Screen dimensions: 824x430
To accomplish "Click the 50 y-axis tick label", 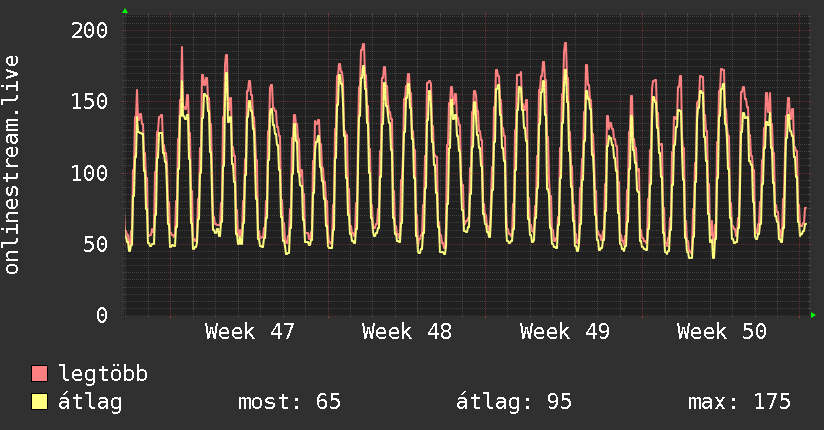I will tap(96, 244).
